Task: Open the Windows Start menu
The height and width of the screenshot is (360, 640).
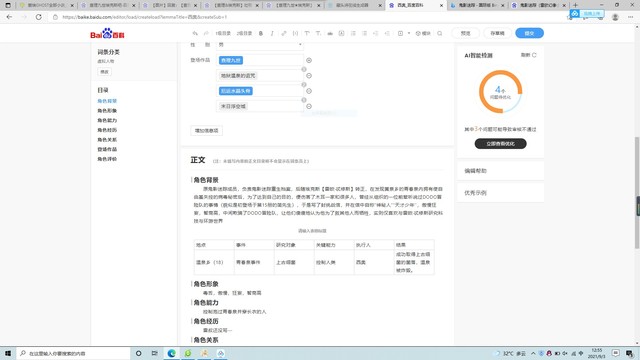Action: click(x=8, y=353)
